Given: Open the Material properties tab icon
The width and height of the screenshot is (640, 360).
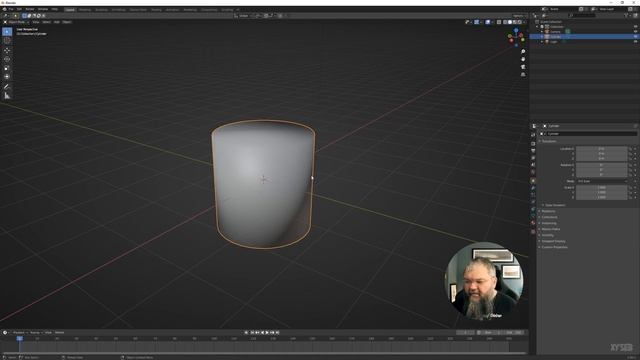Looking at the screenshot, I should (533, 223).
